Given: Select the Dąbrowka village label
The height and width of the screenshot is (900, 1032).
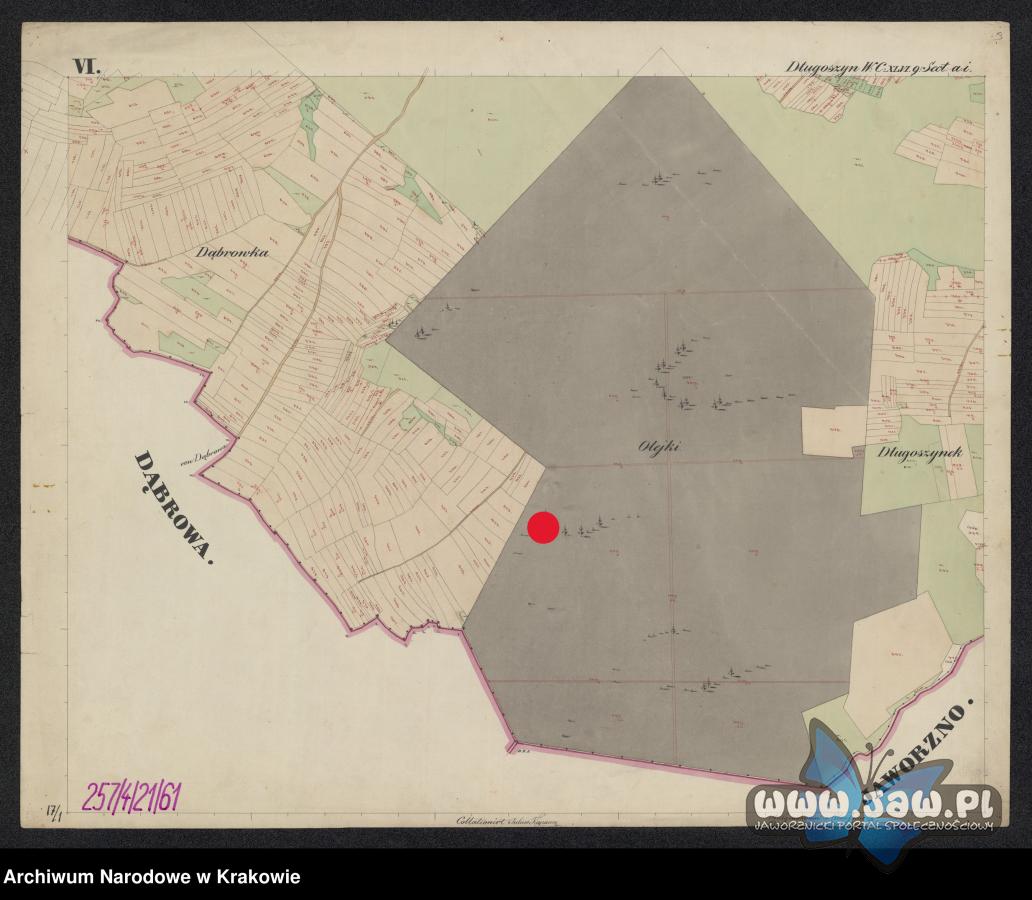Looking at the screenshot, I should click(x=232, y=254).
